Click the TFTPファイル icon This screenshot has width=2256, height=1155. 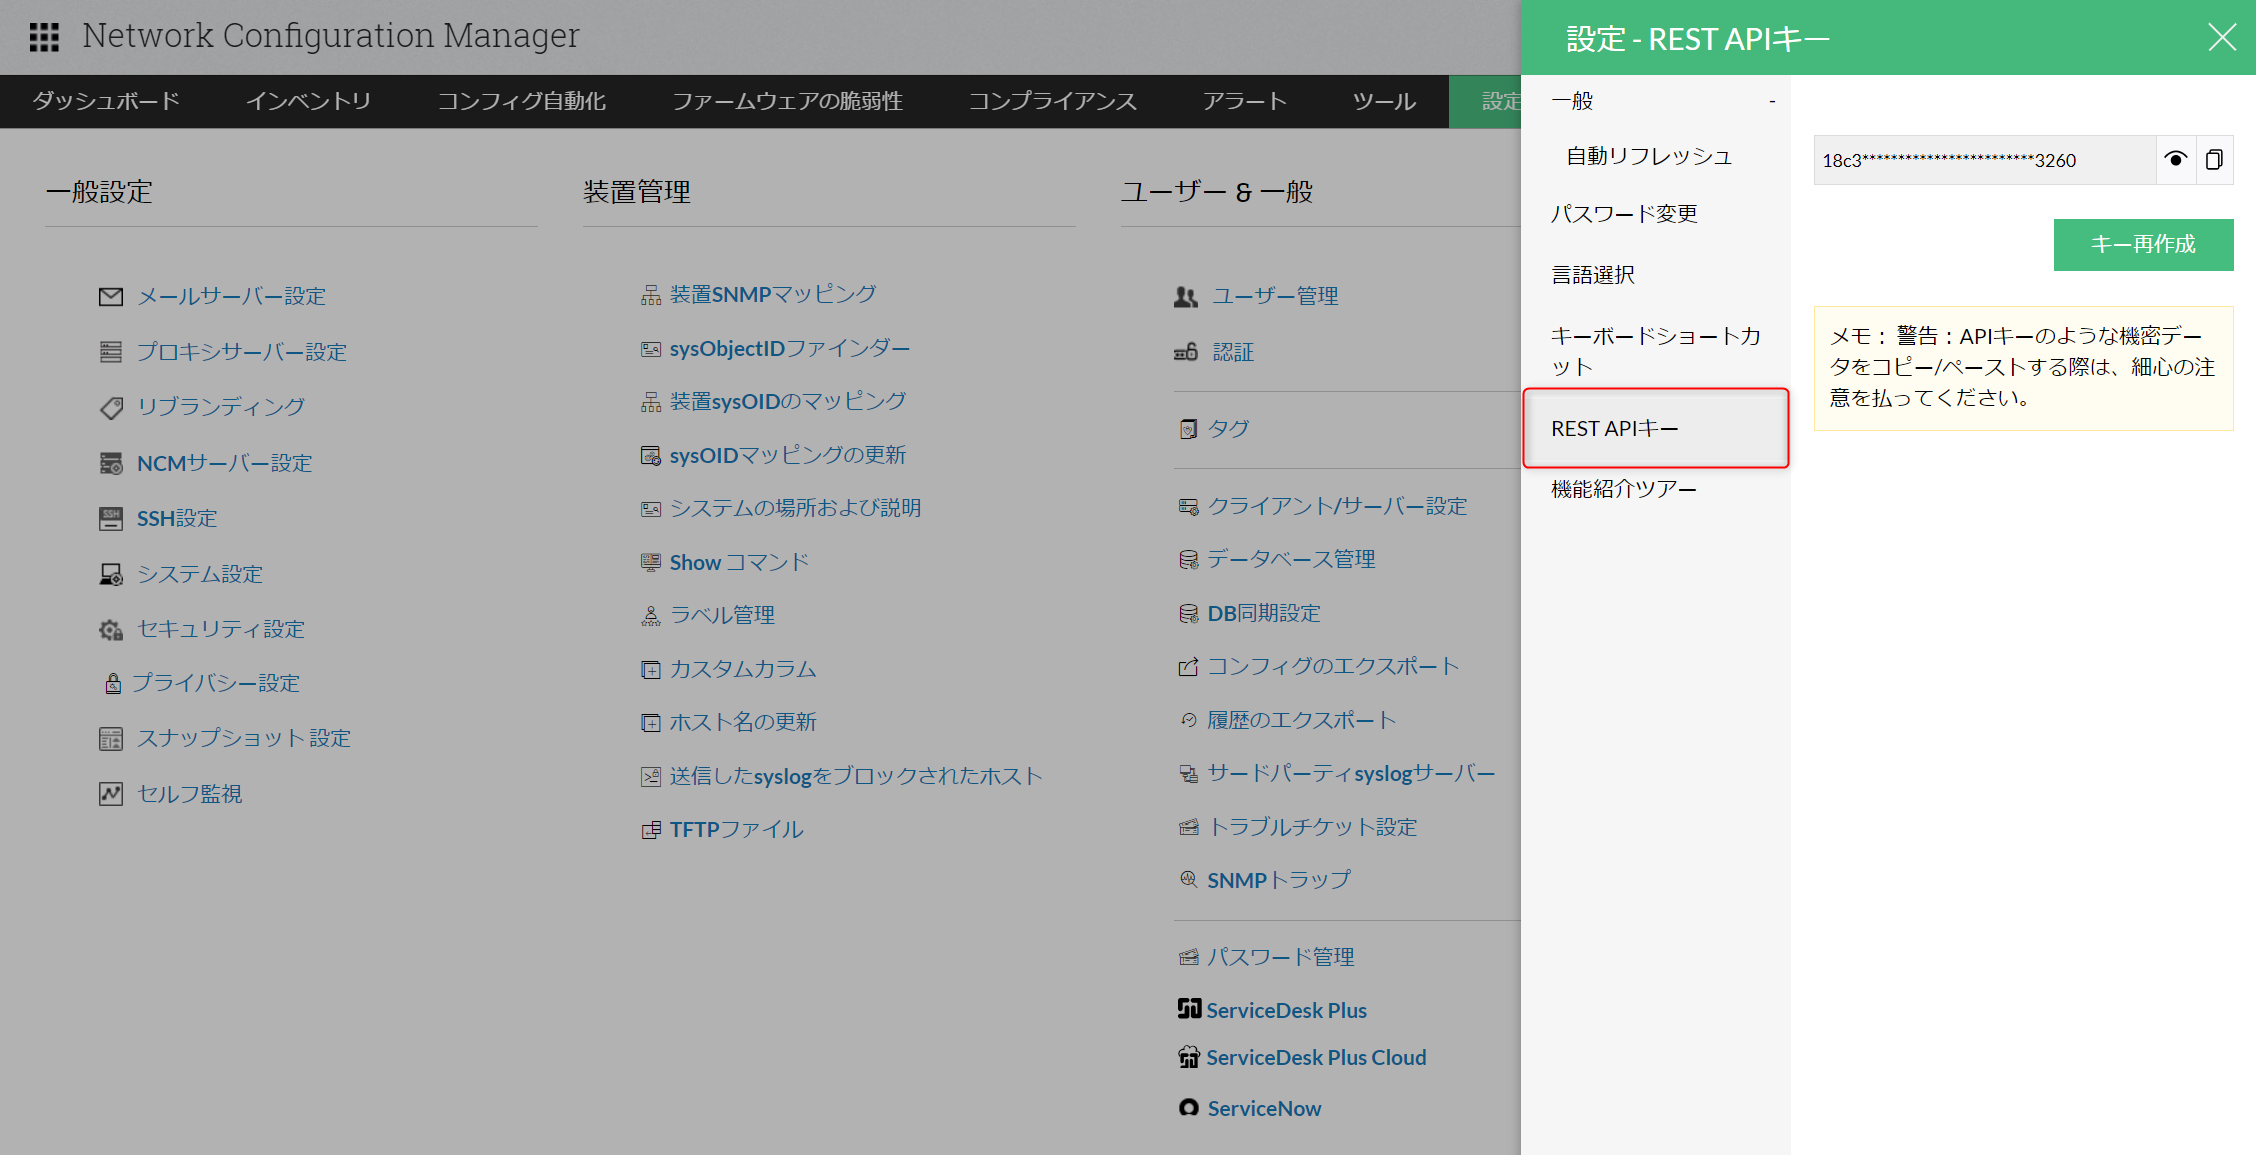[x=651, y=830]
